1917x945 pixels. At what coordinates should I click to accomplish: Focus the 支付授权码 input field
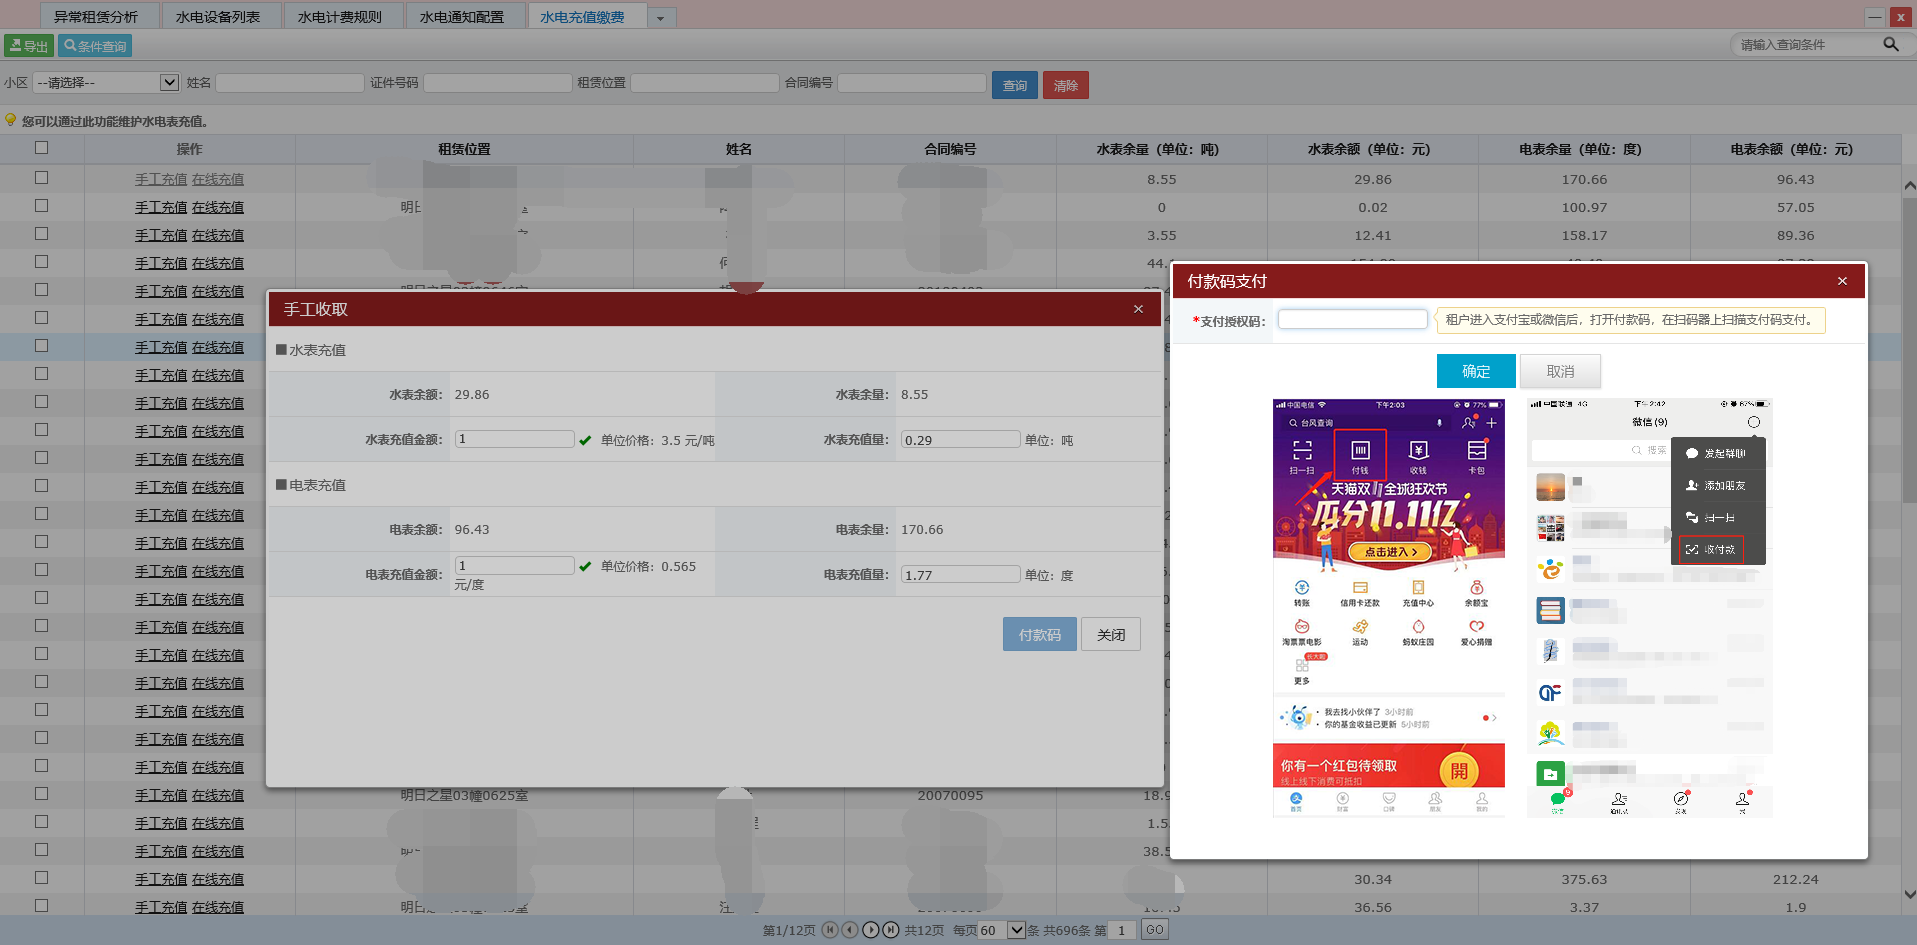point(1352,319)
